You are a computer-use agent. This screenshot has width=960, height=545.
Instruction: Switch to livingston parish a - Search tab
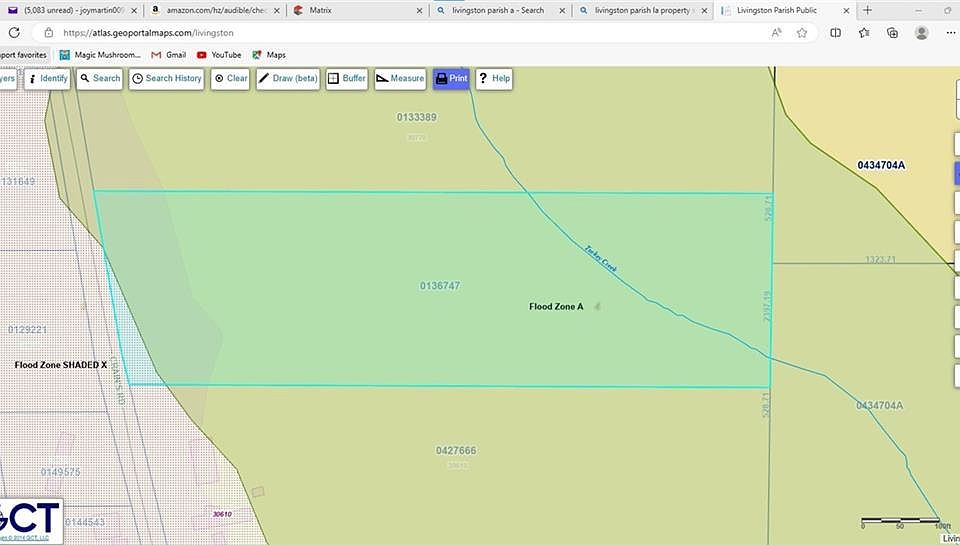point(495,10)
